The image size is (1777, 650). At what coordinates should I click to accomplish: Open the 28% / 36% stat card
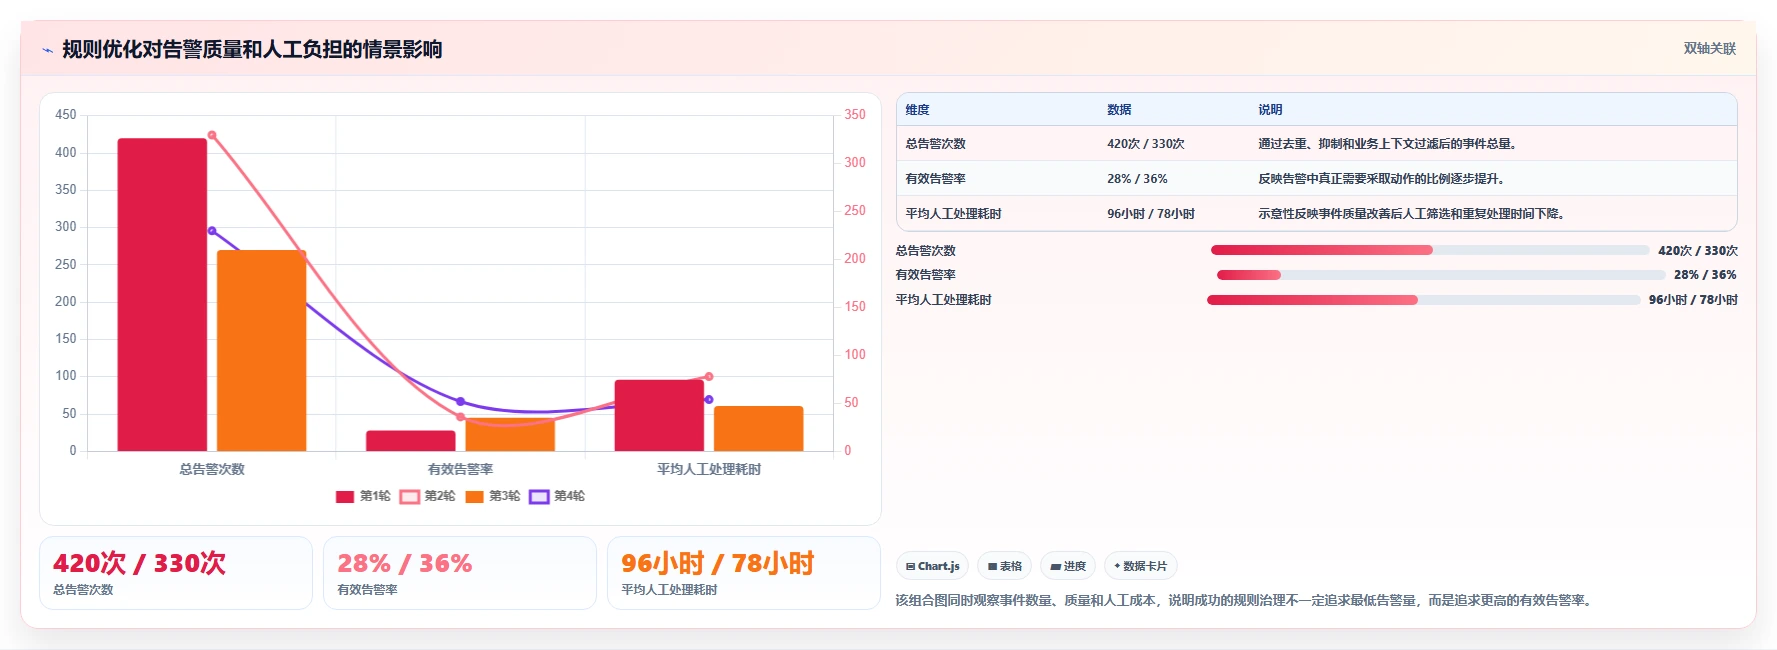tap(460, 573)
